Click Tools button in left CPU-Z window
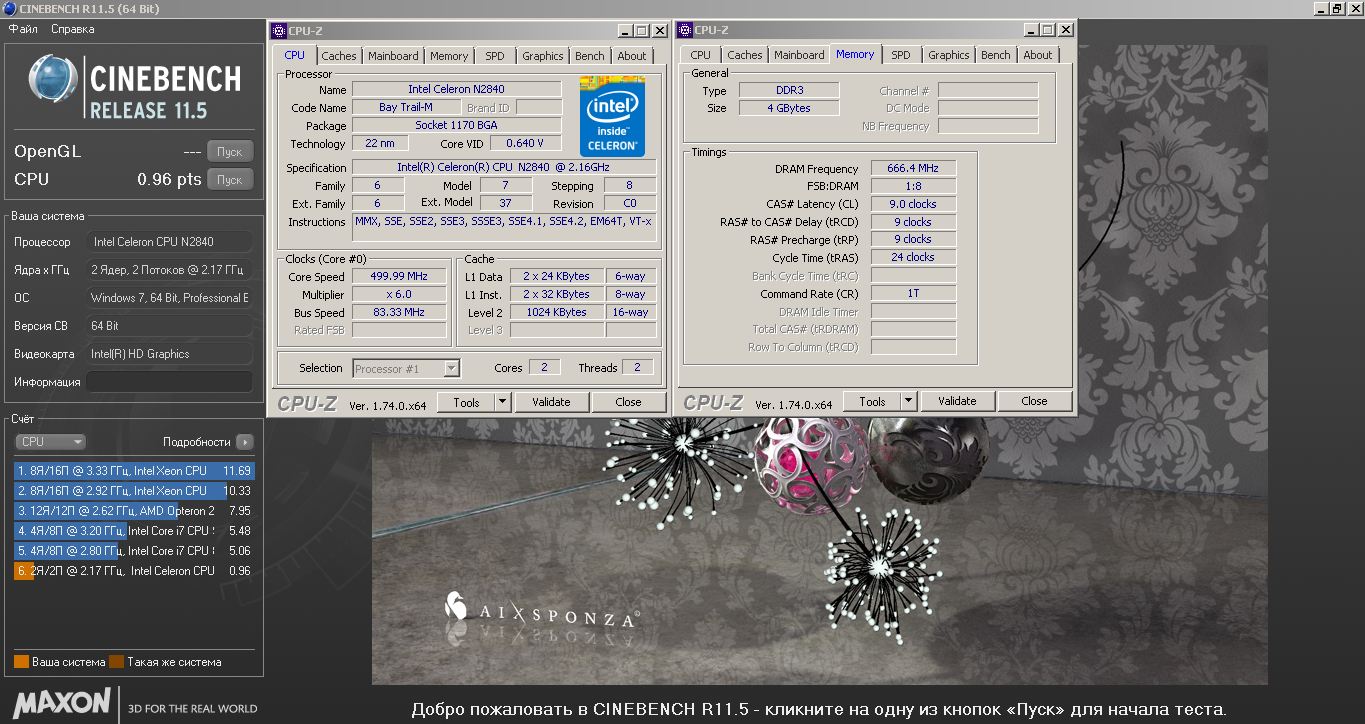The width and height of the screenshot is (1365, 724). (466, 402)
